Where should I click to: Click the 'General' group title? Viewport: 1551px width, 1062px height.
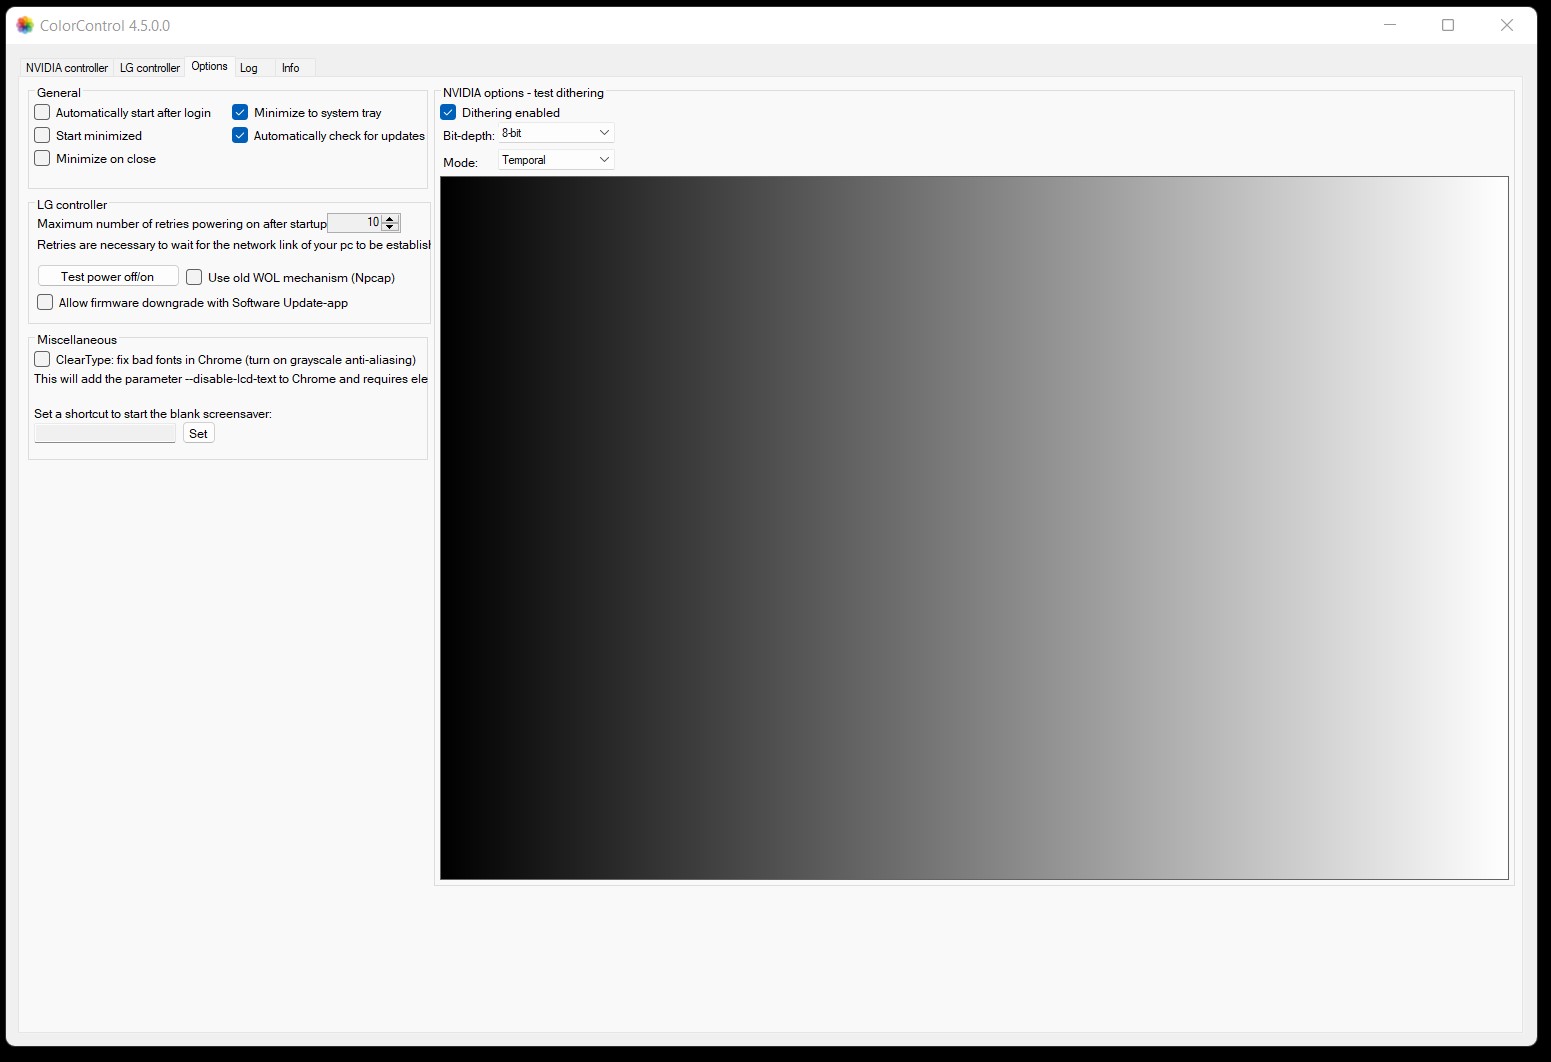59,93
